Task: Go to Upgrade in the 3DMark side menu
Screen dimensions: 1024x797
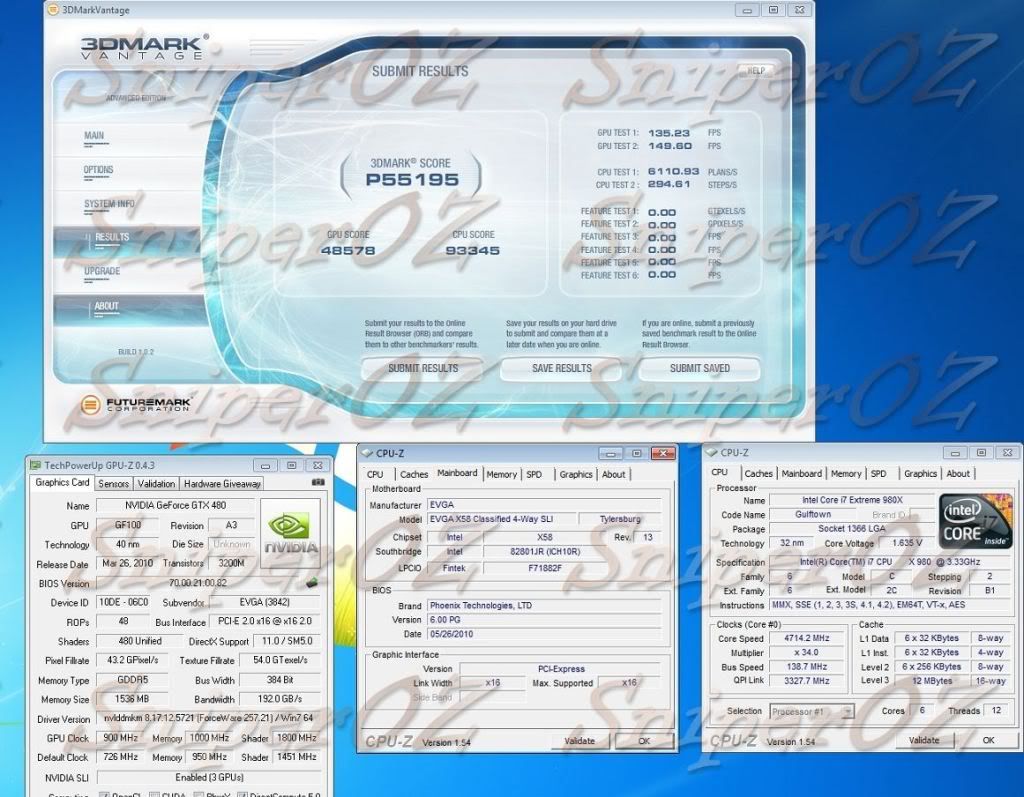Action: [102, 271]
